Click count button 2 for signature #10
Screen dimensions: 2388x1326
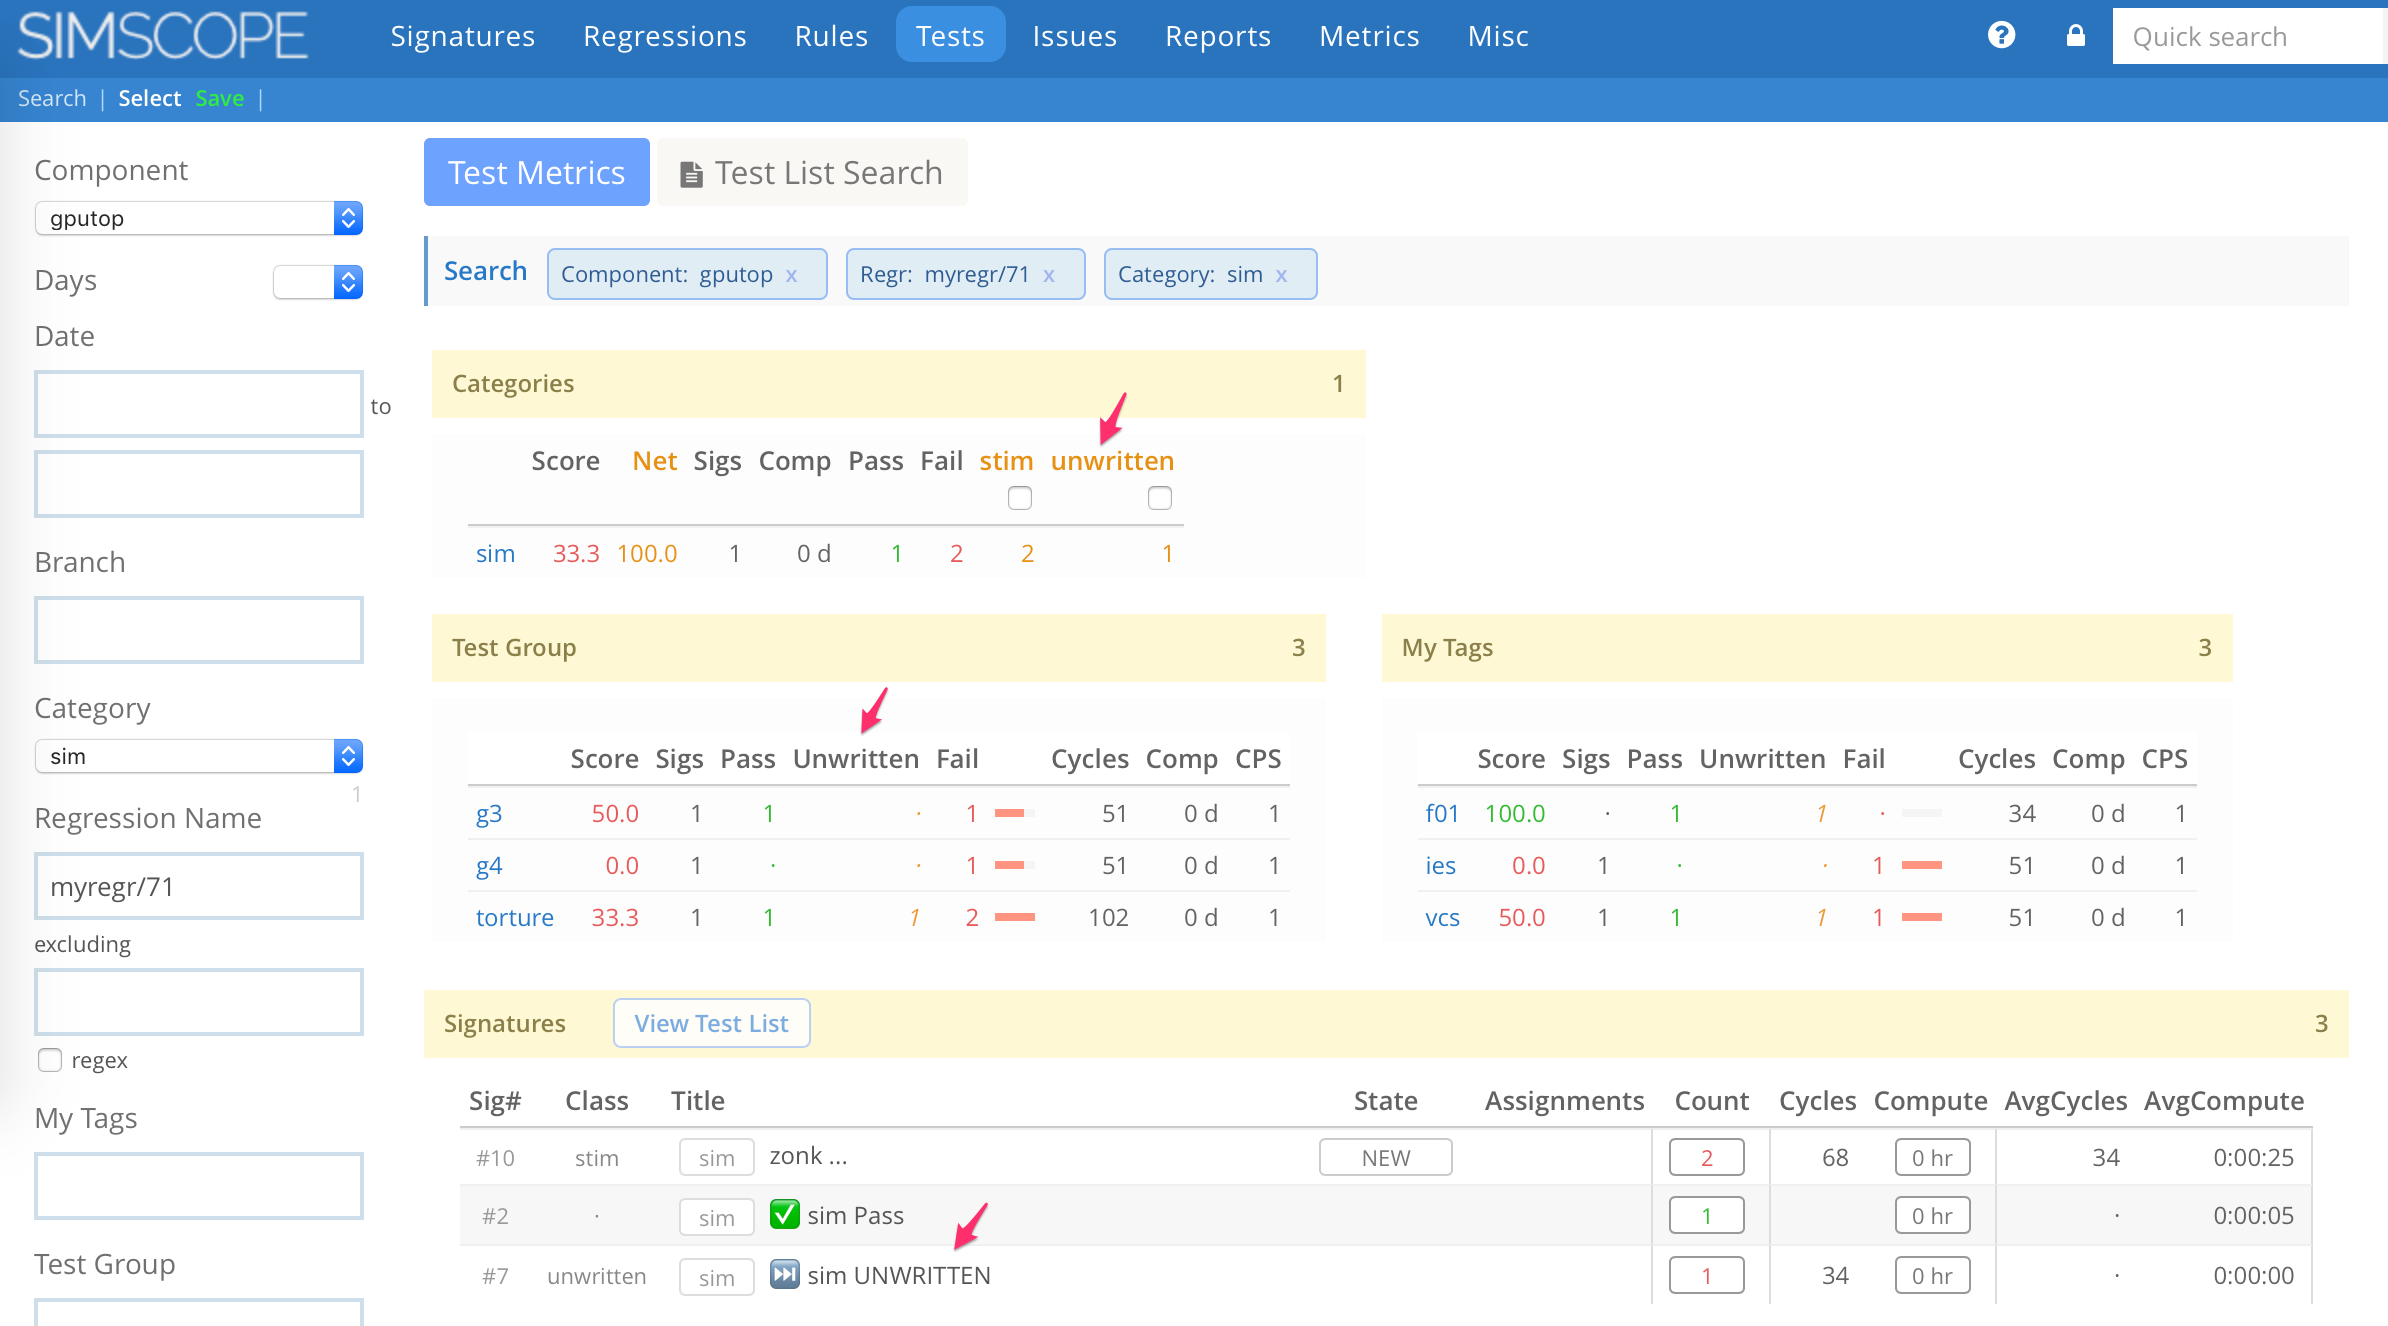1706,1158
